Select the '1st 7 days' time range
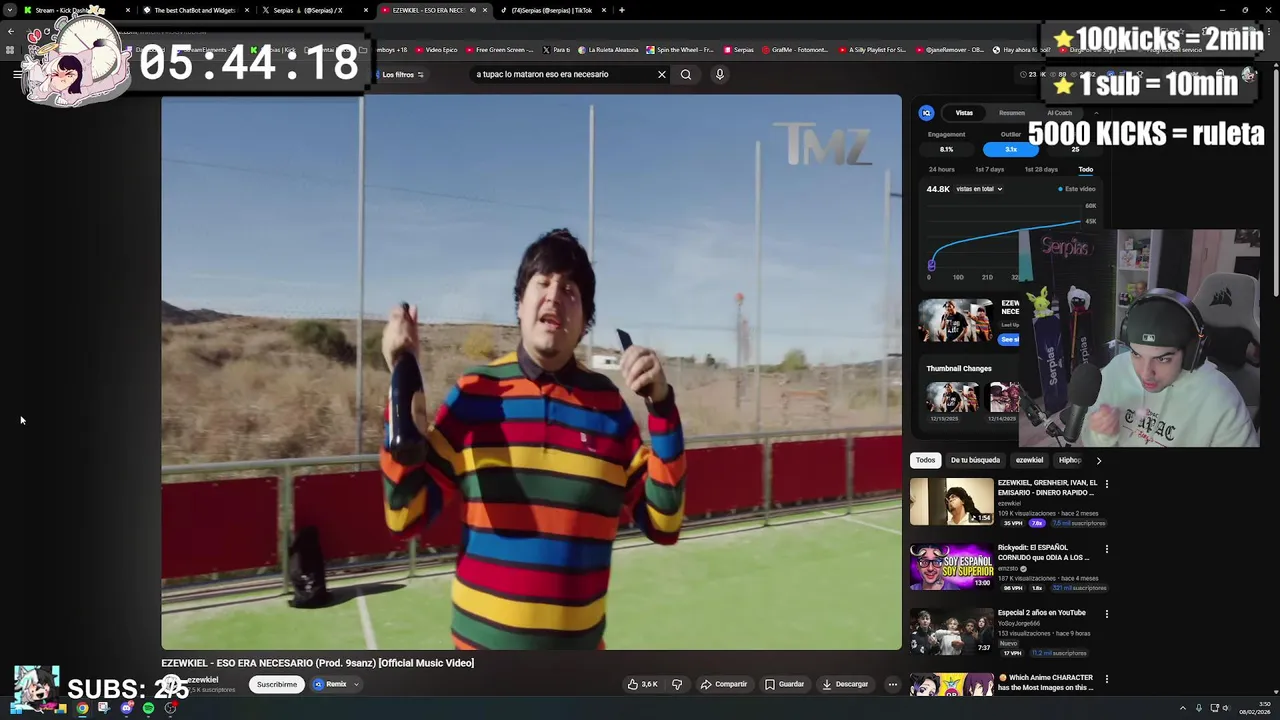 point(989,169)
